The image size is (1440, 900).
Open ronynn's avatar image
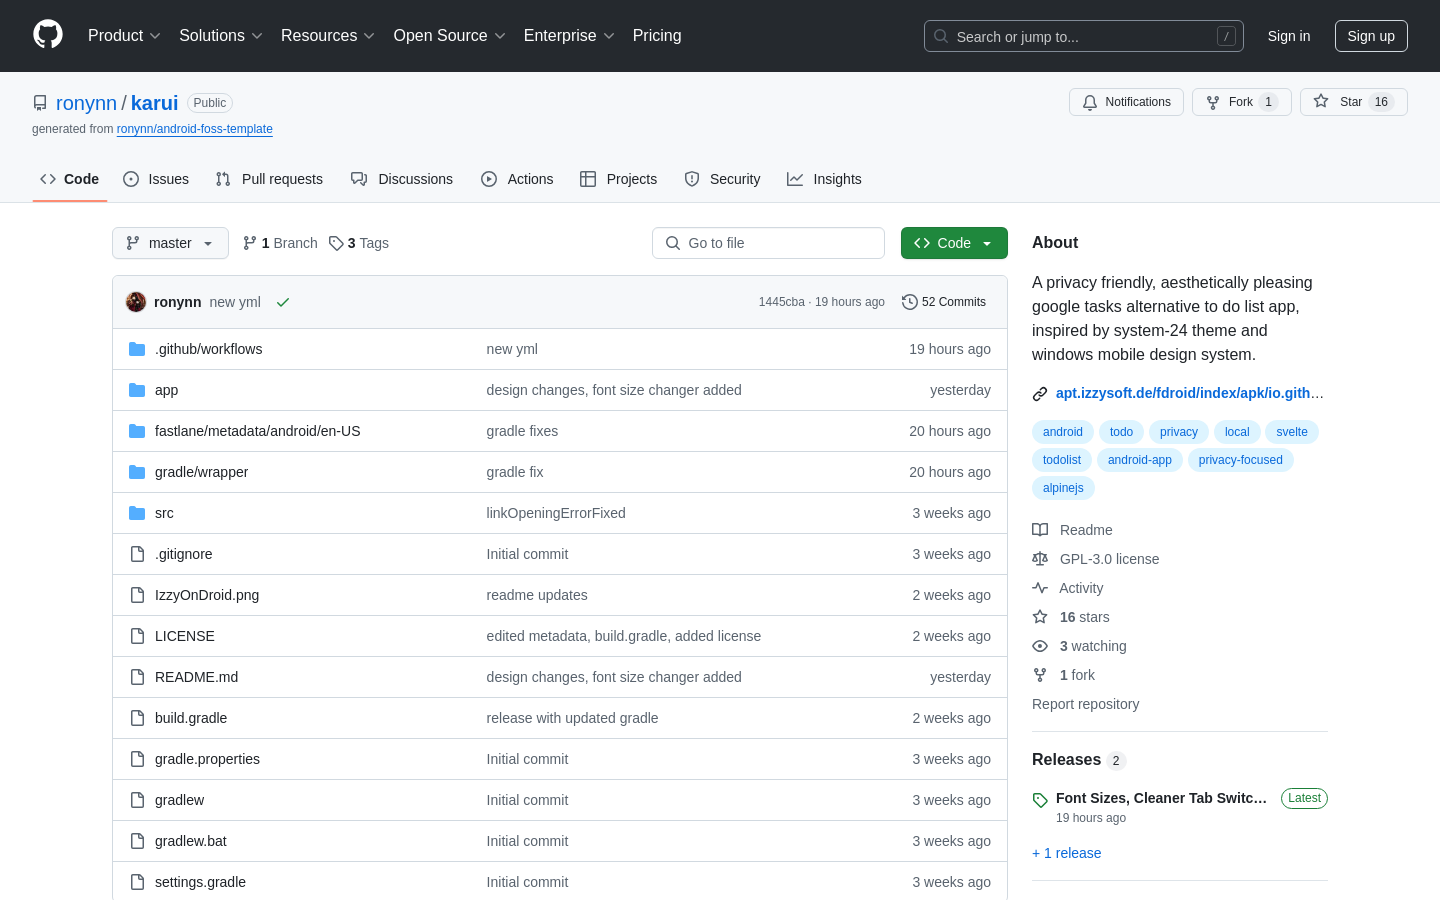coord(136,302)
